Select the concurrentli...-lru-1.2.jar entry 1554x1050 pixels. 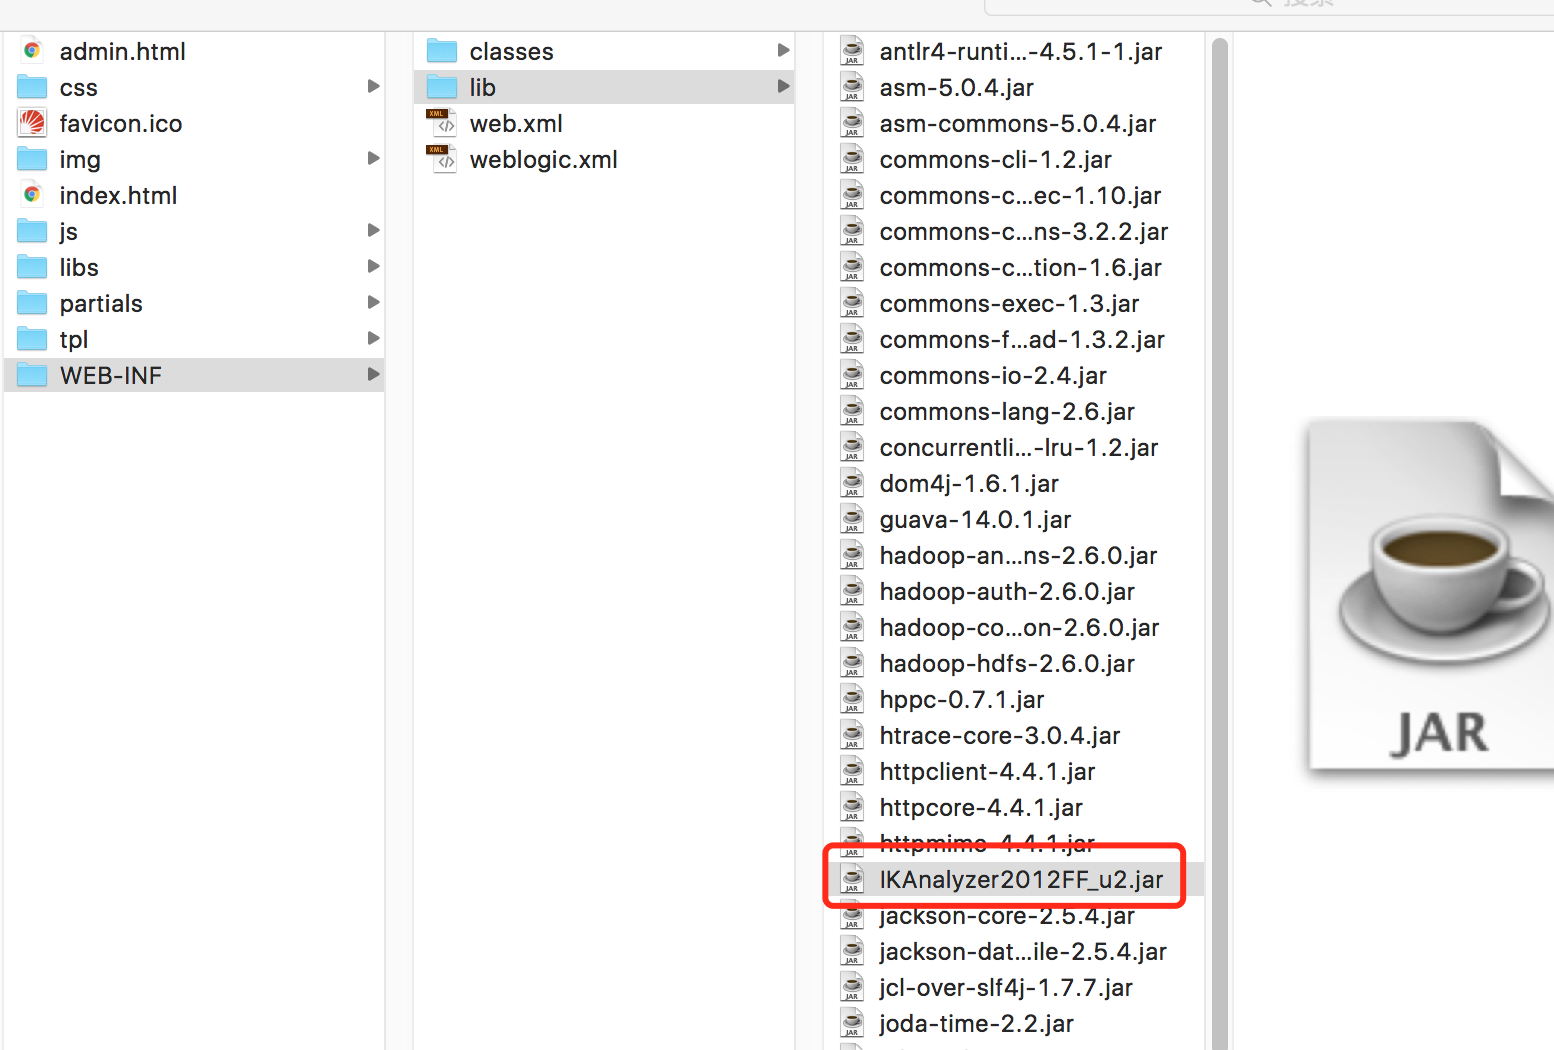click(1019, 447)
